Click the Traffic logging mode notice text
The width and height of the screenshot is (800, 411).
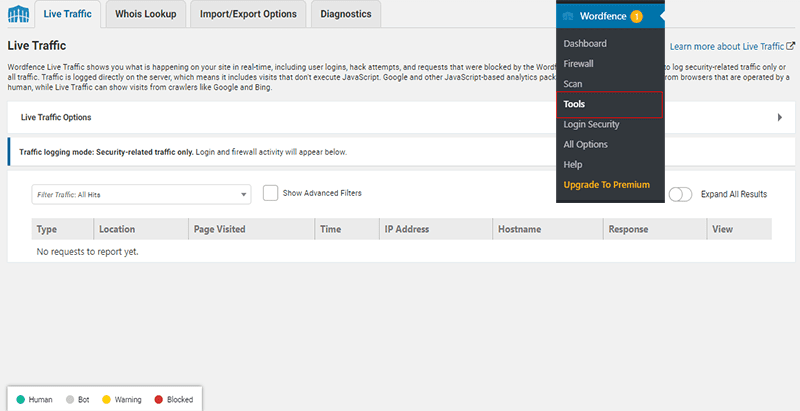183,152
